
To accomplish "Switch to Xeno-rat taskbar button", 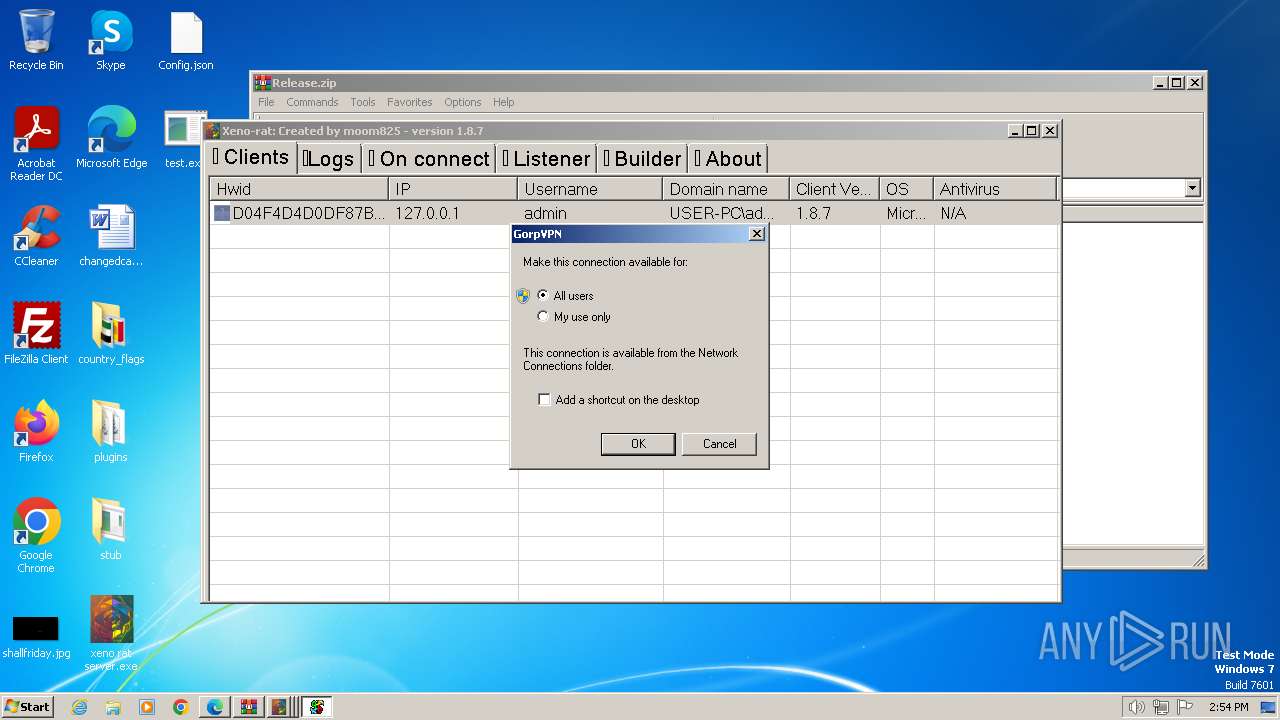I will click(x=282, y=707).
